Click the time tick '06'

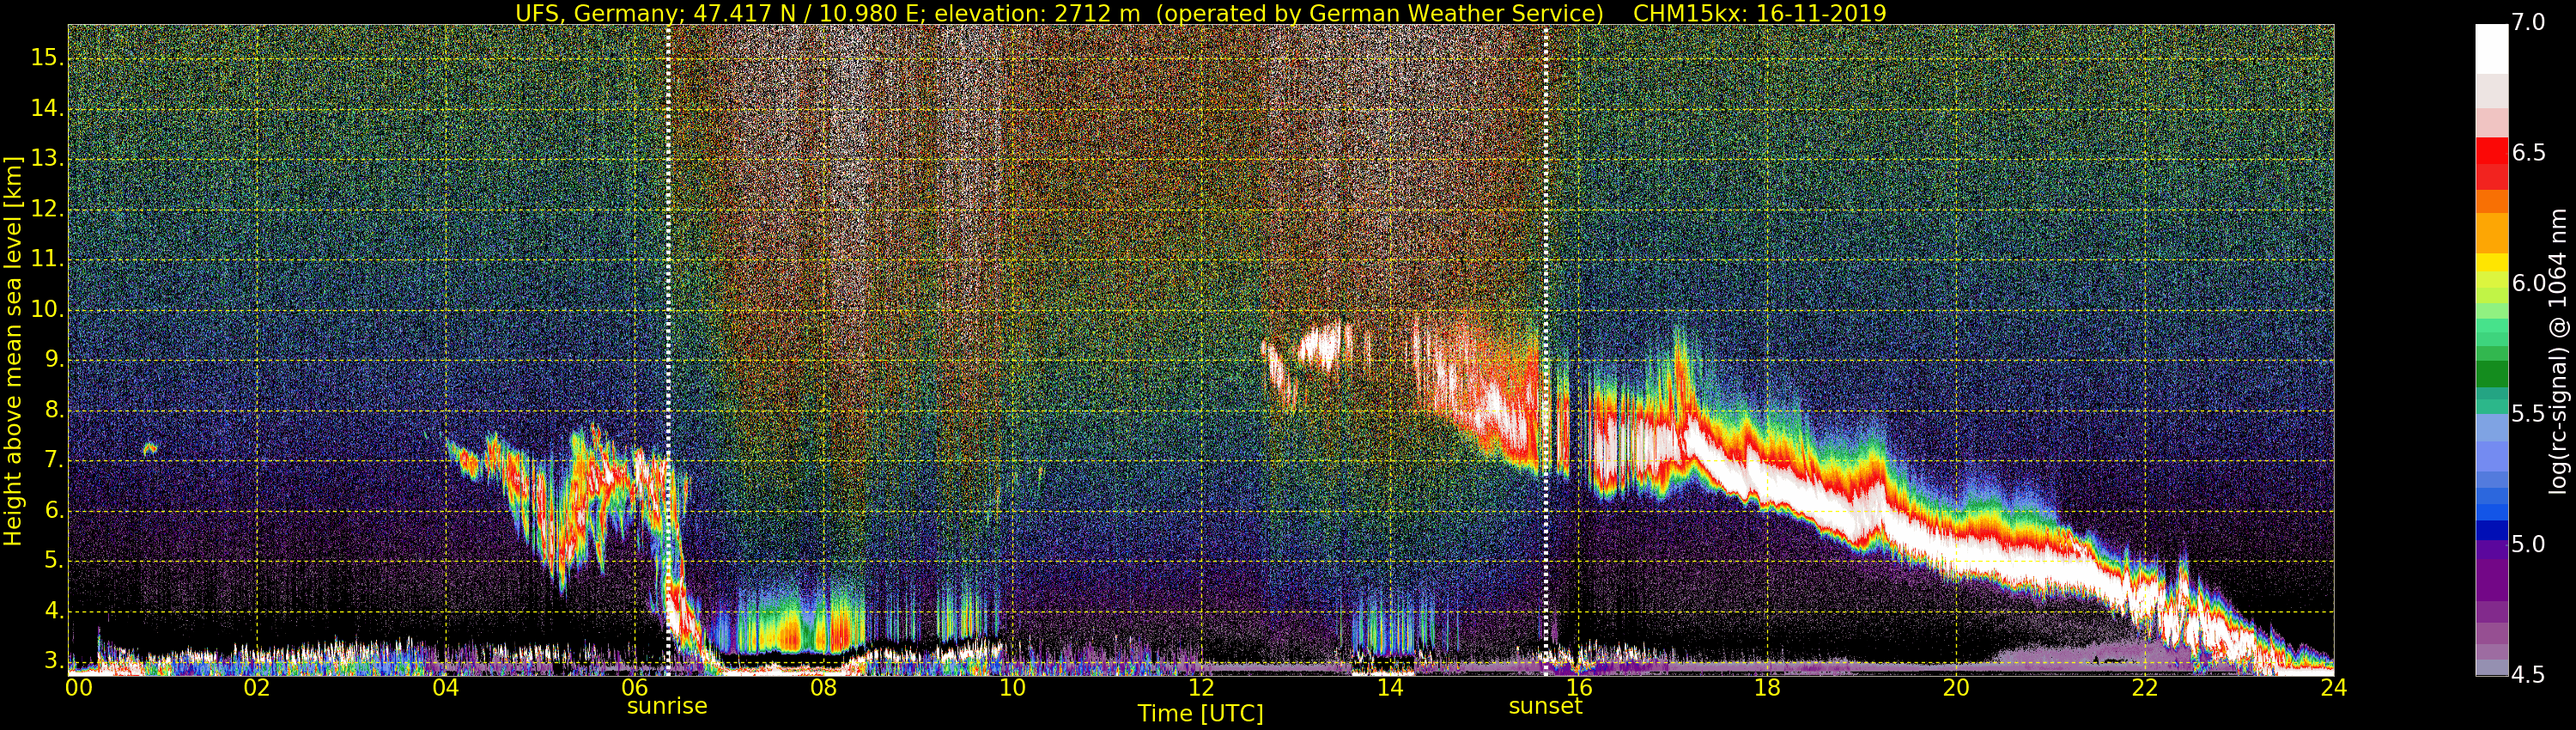[635, 688]
